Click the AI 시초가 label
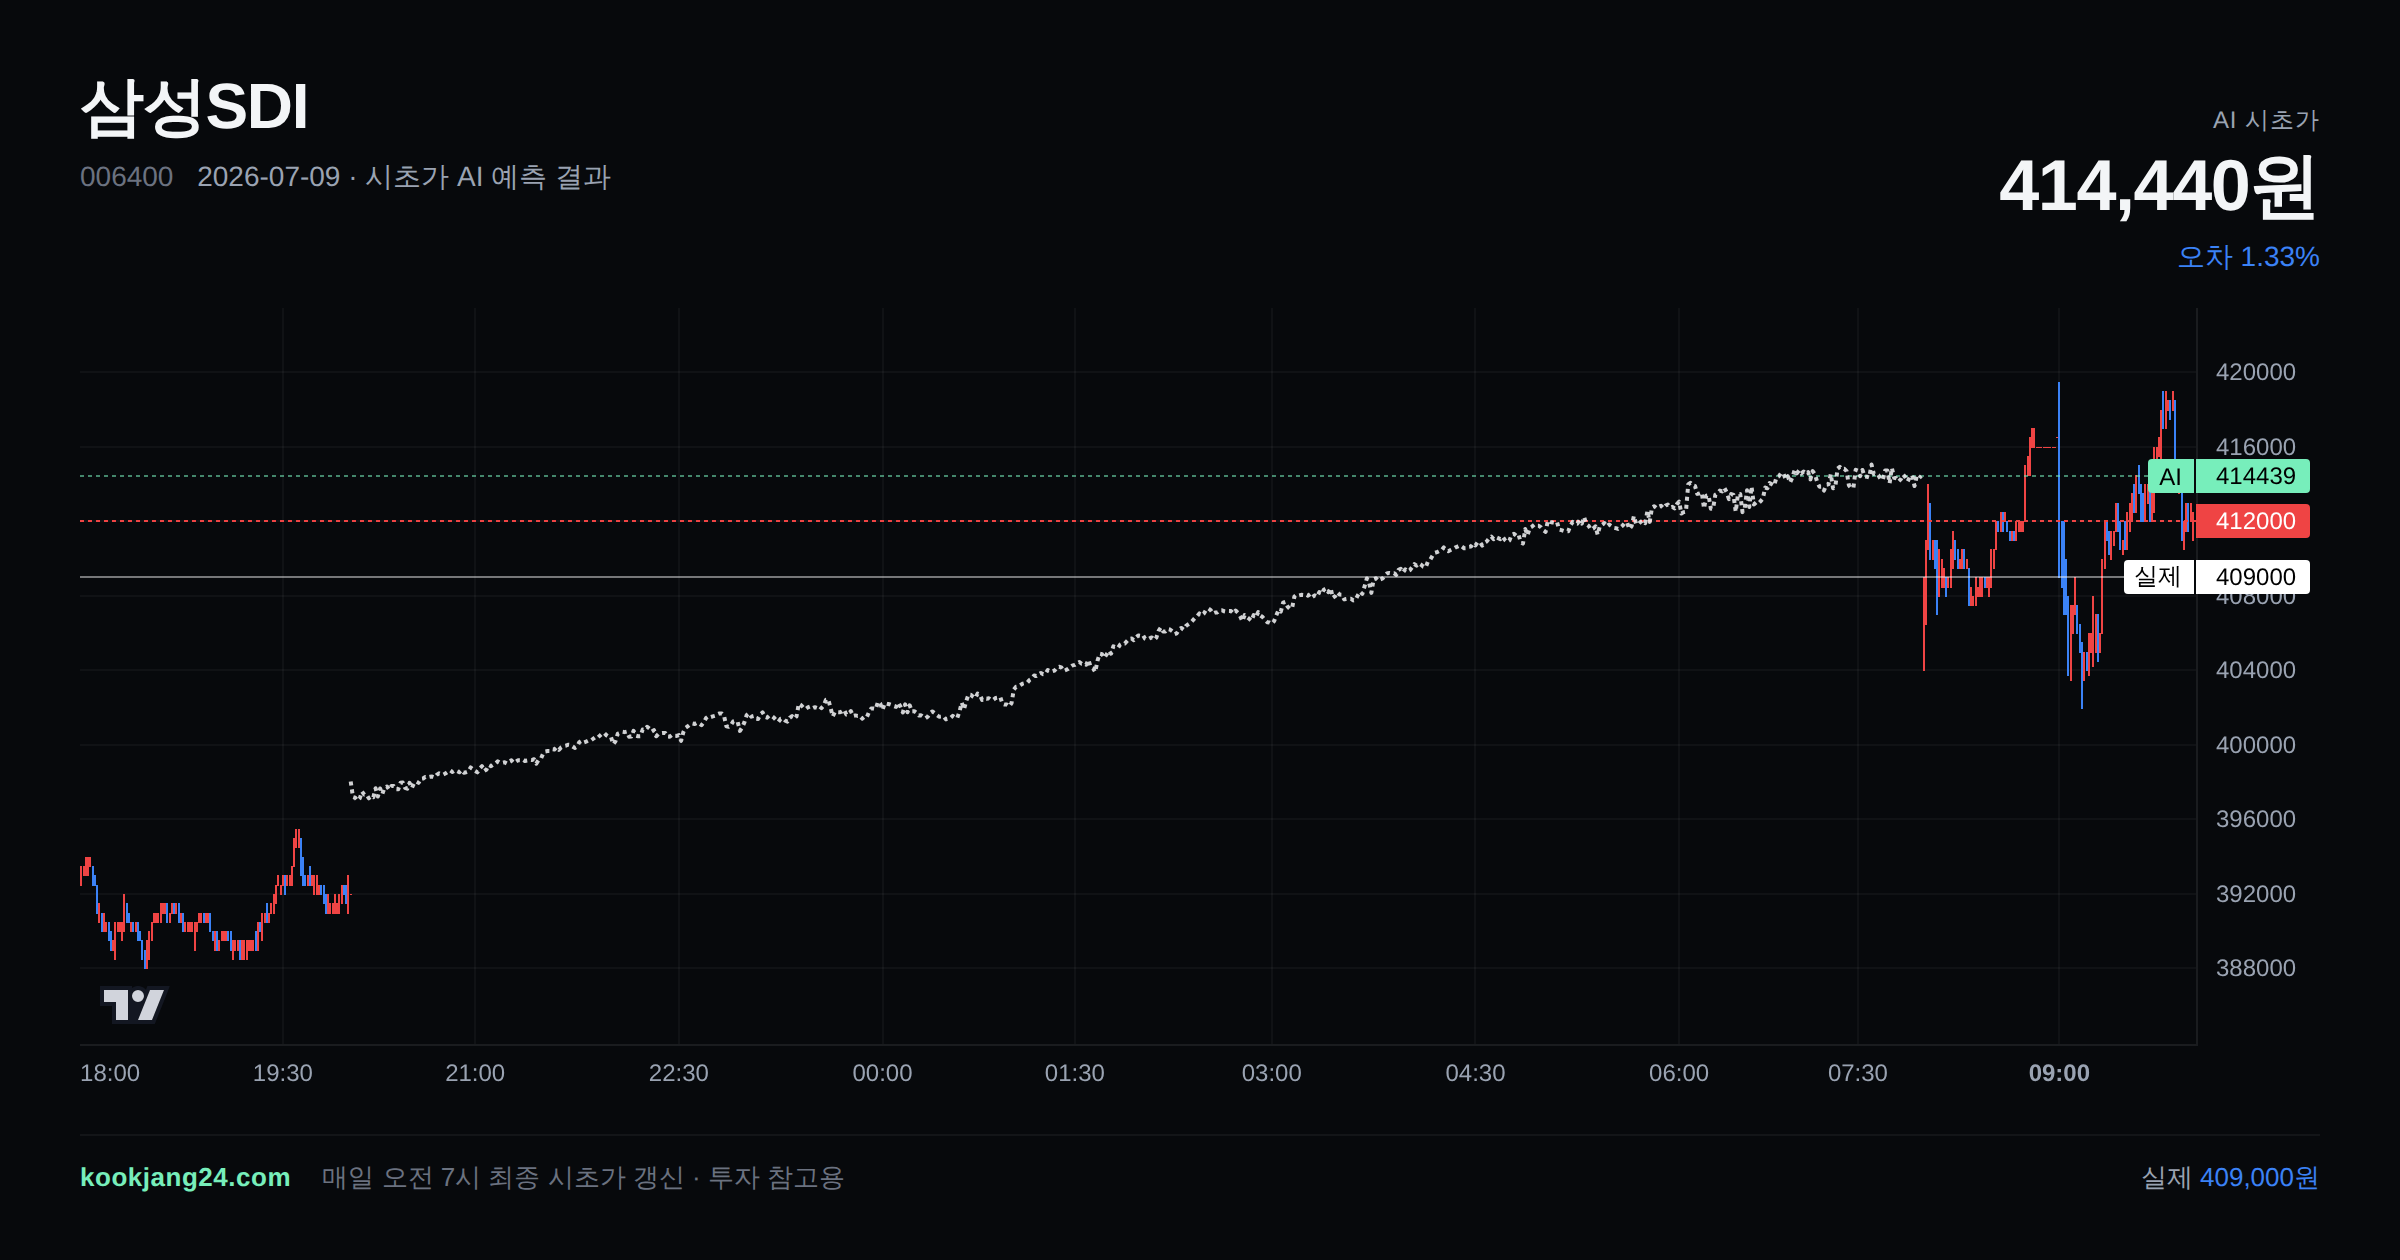The image size is (2400, 1260). coord(2265,120)
